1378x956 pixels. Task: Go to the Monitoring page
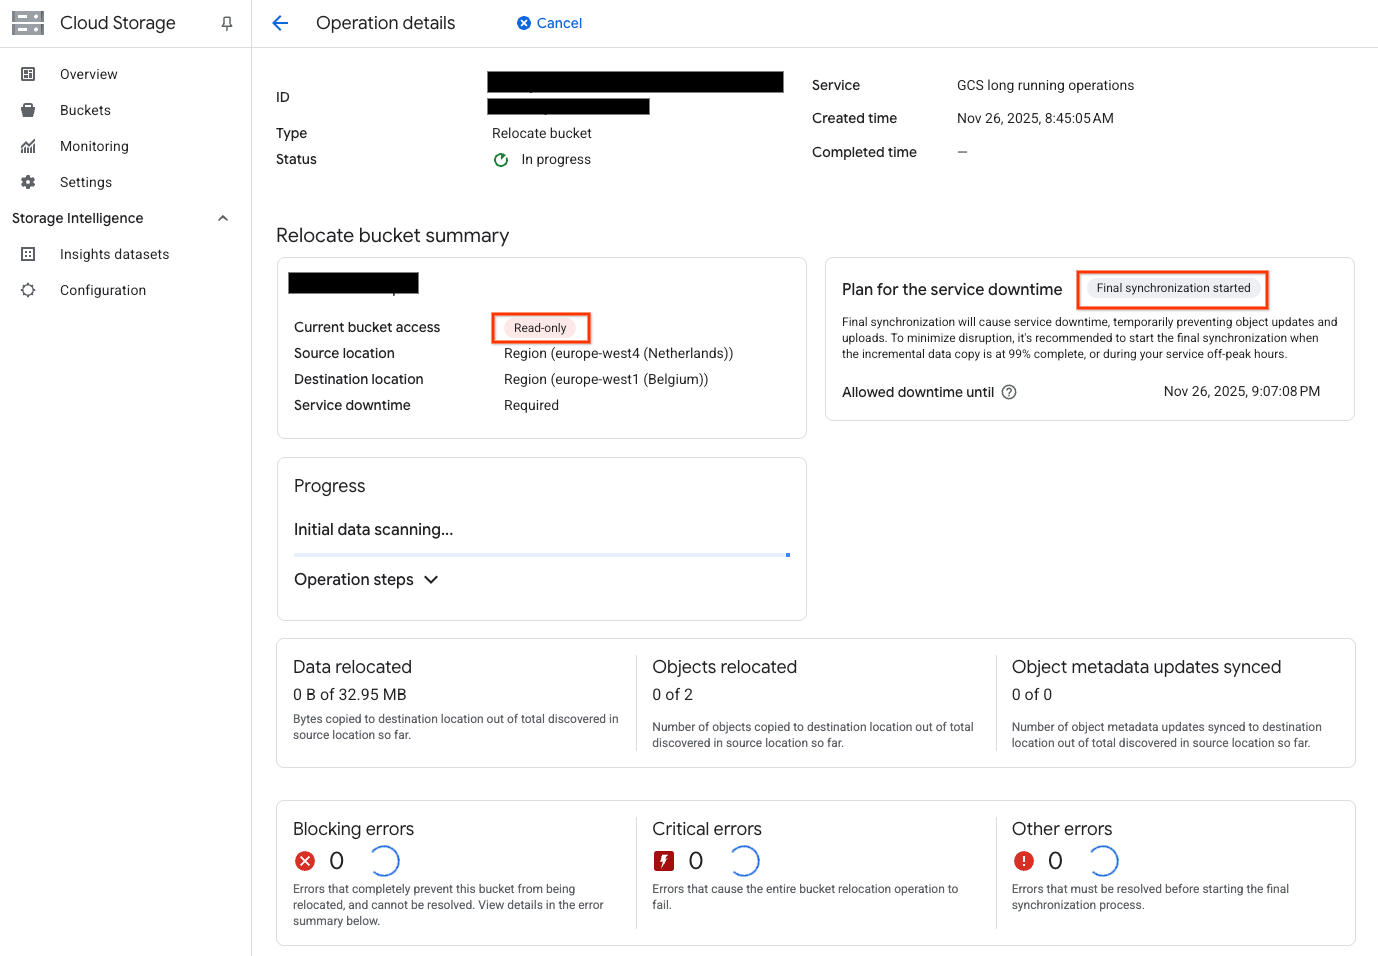pyautogui.click(x=94, y=146)
